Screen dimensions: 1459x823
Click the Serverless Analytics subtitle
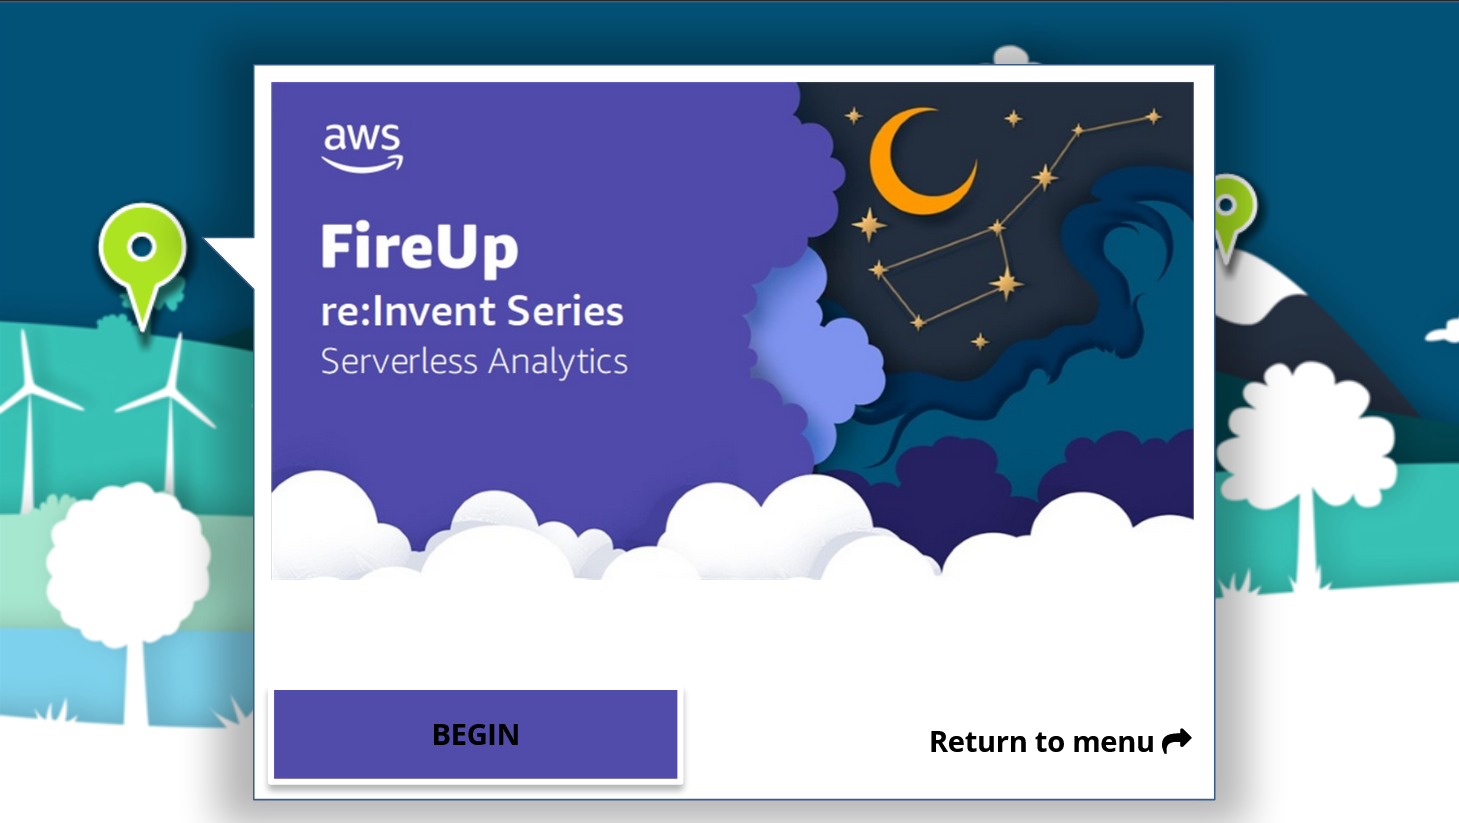coord(474,361)
